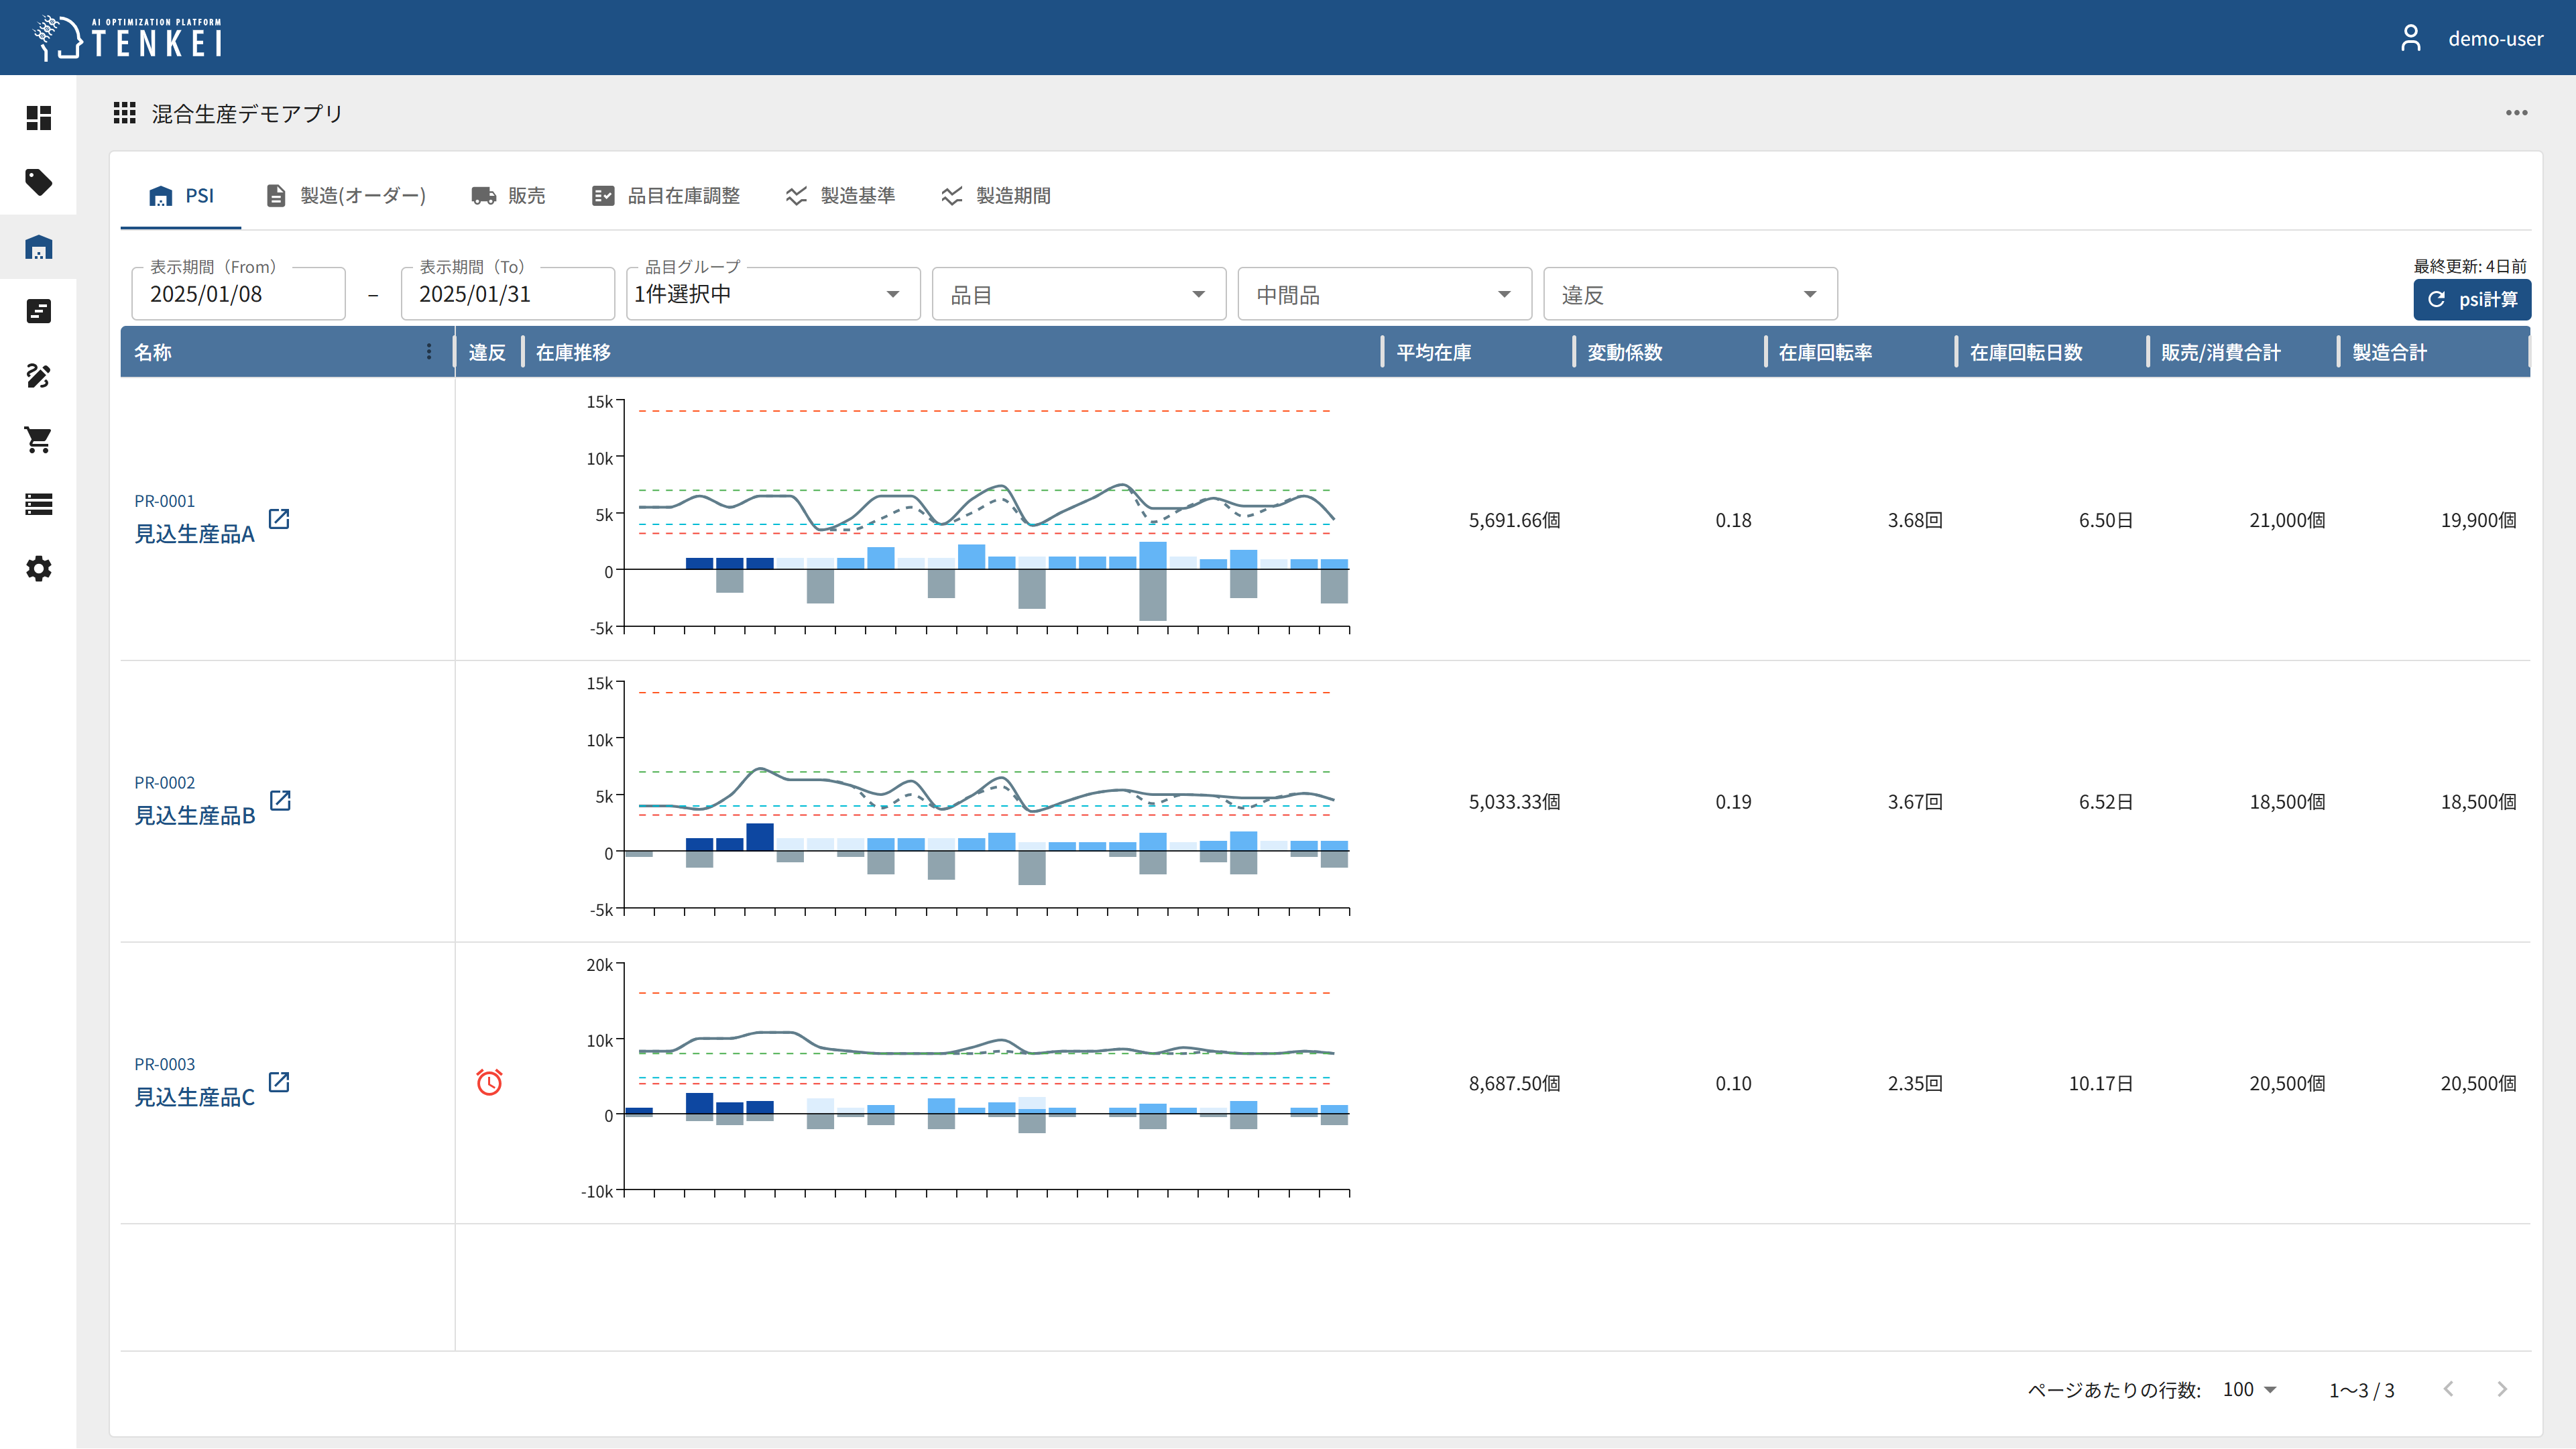Screen dimensions: 2576x1449
Task: Open the settings gear in the sidebar
Action: pyautogui.click(x=38, y=569)
